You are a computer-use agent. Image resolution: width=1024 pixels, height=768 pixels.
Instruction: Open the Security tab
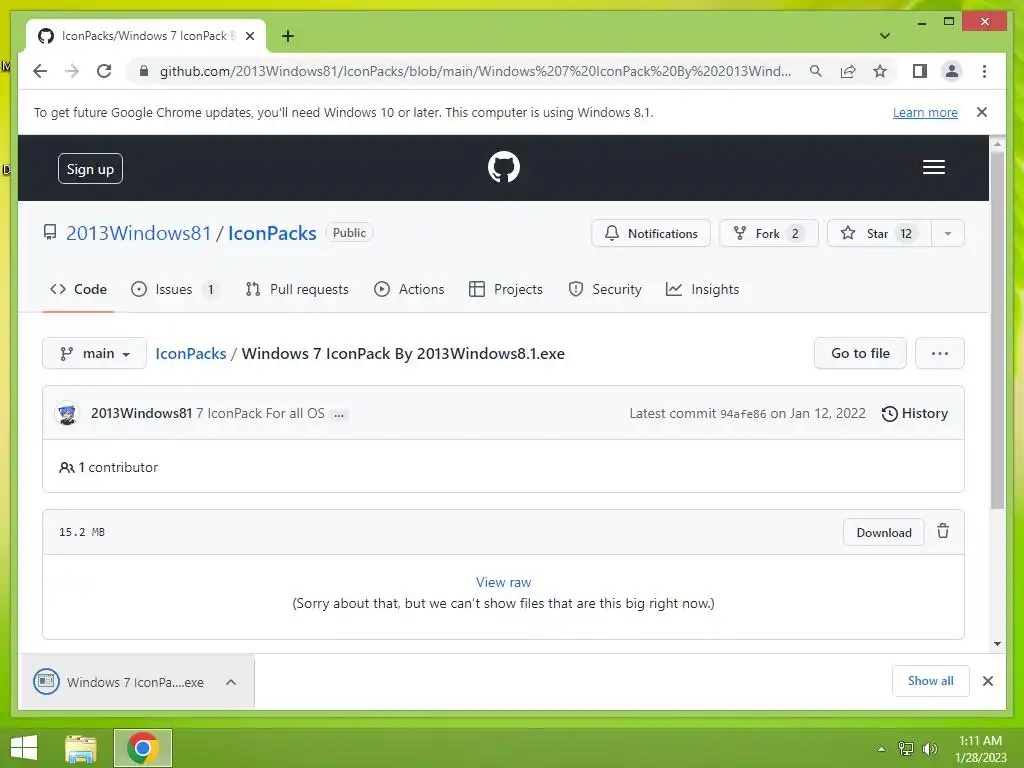tap(605, 289)
